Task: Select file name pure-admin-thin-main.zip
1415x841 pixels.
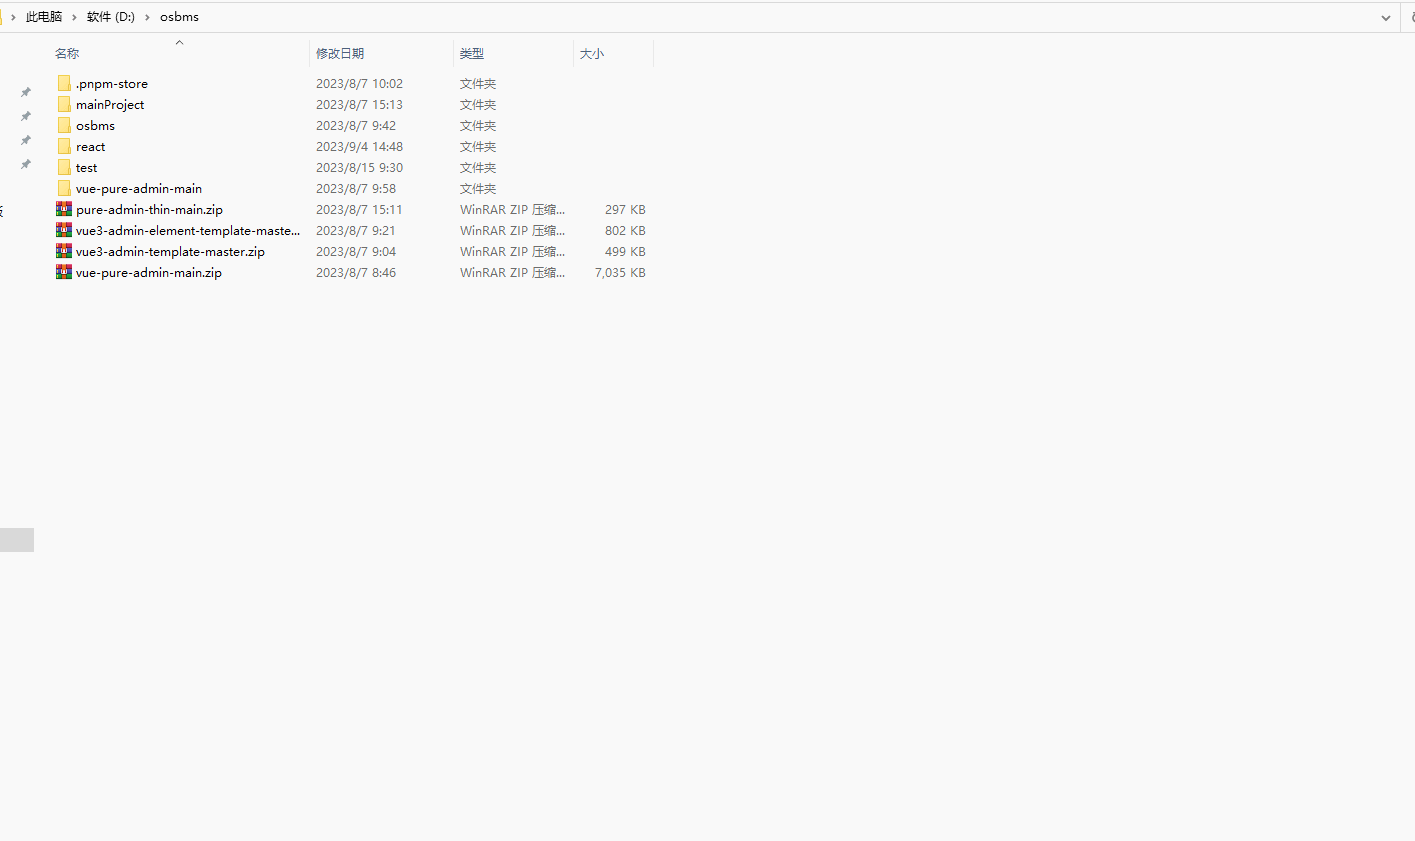Action: (x=149, y=210)
